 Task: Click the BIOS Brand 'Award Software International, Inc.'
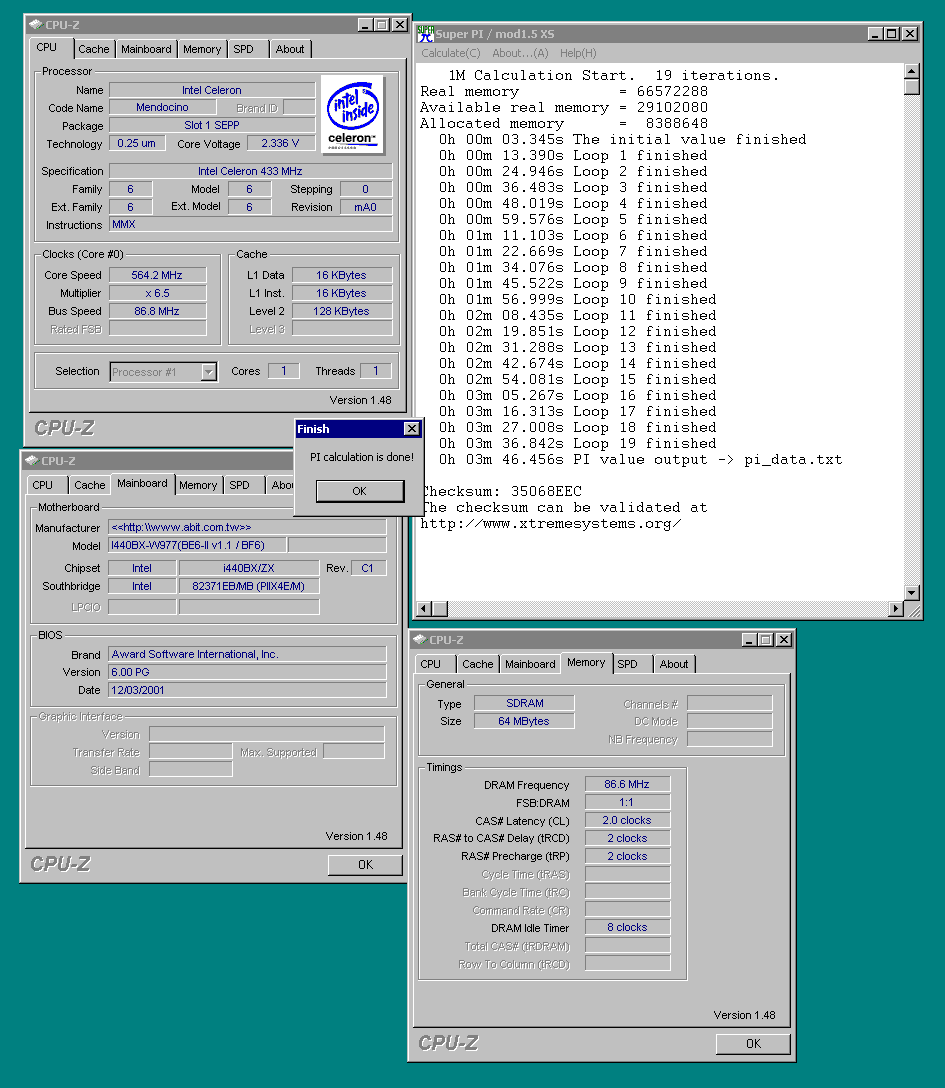(x=247, y=654)
